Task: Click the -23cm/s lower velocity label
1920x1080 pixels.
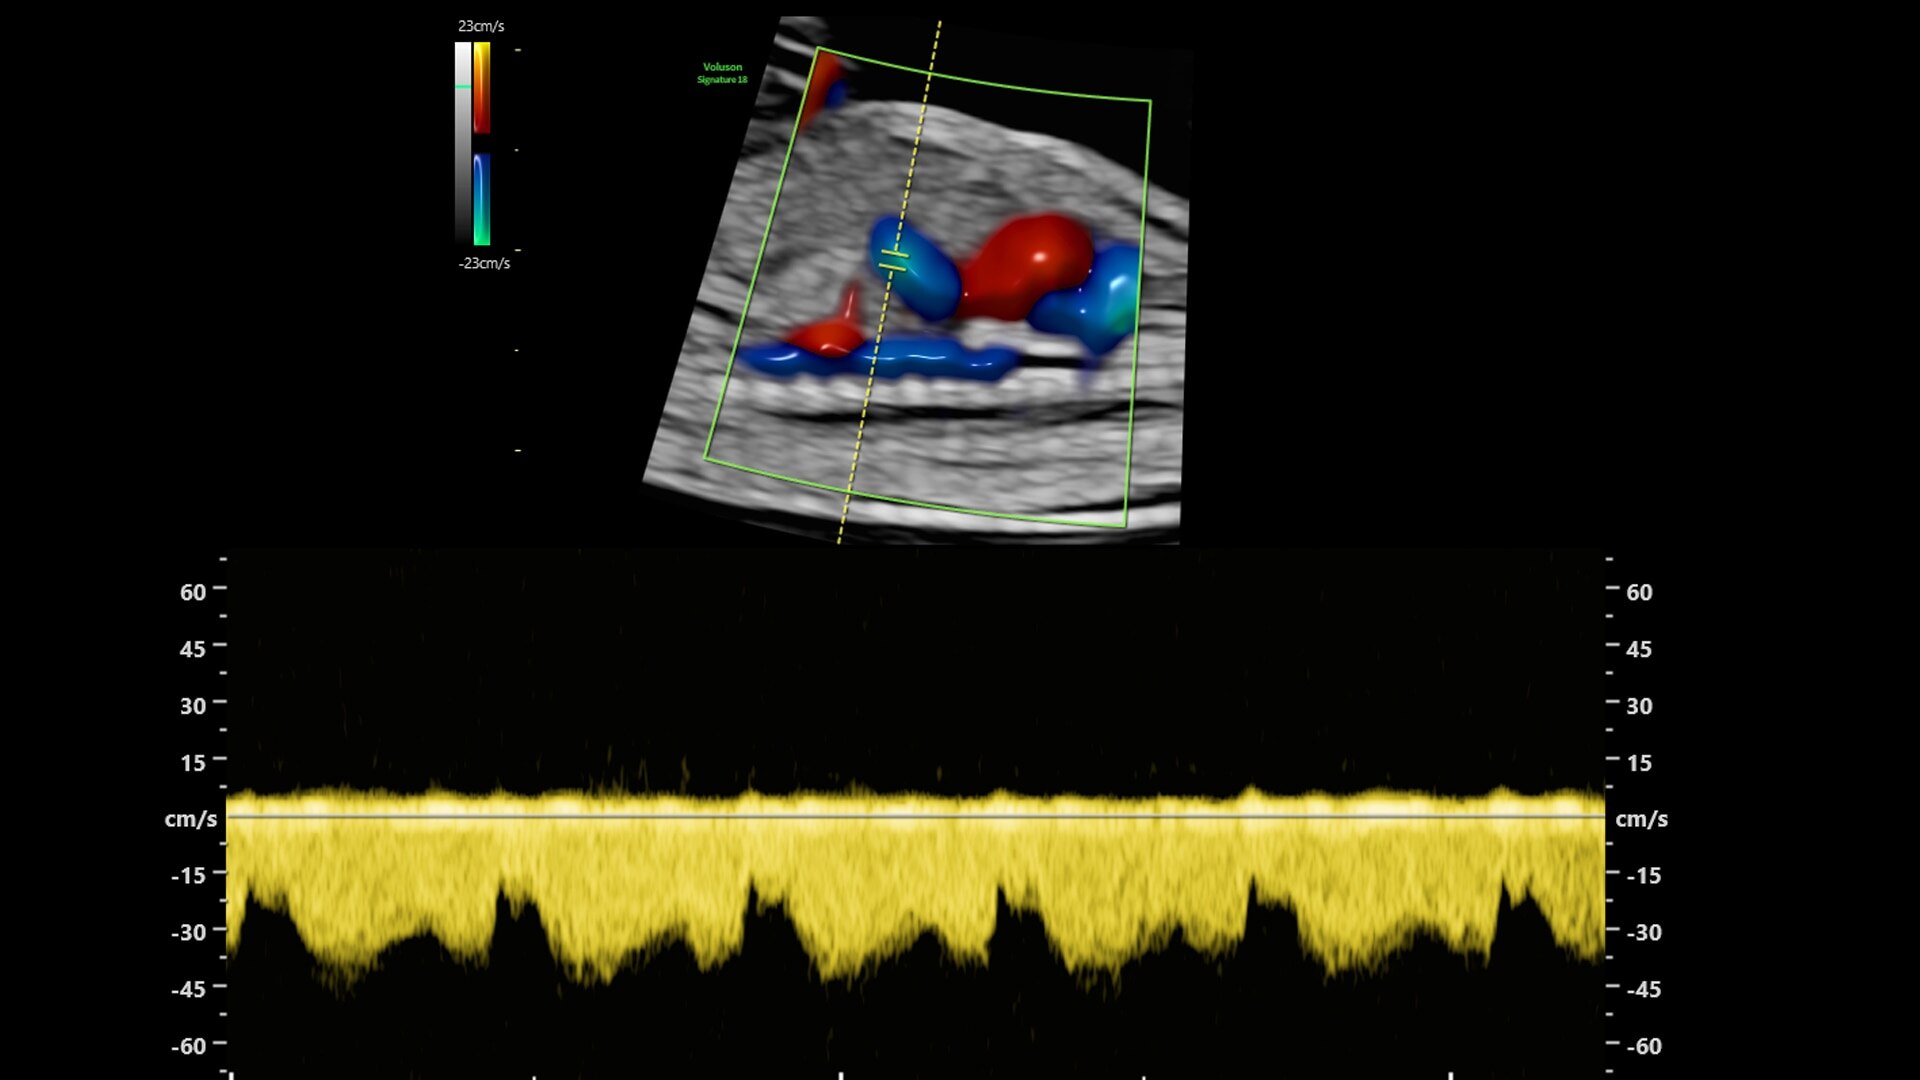Action: (484, 263)
